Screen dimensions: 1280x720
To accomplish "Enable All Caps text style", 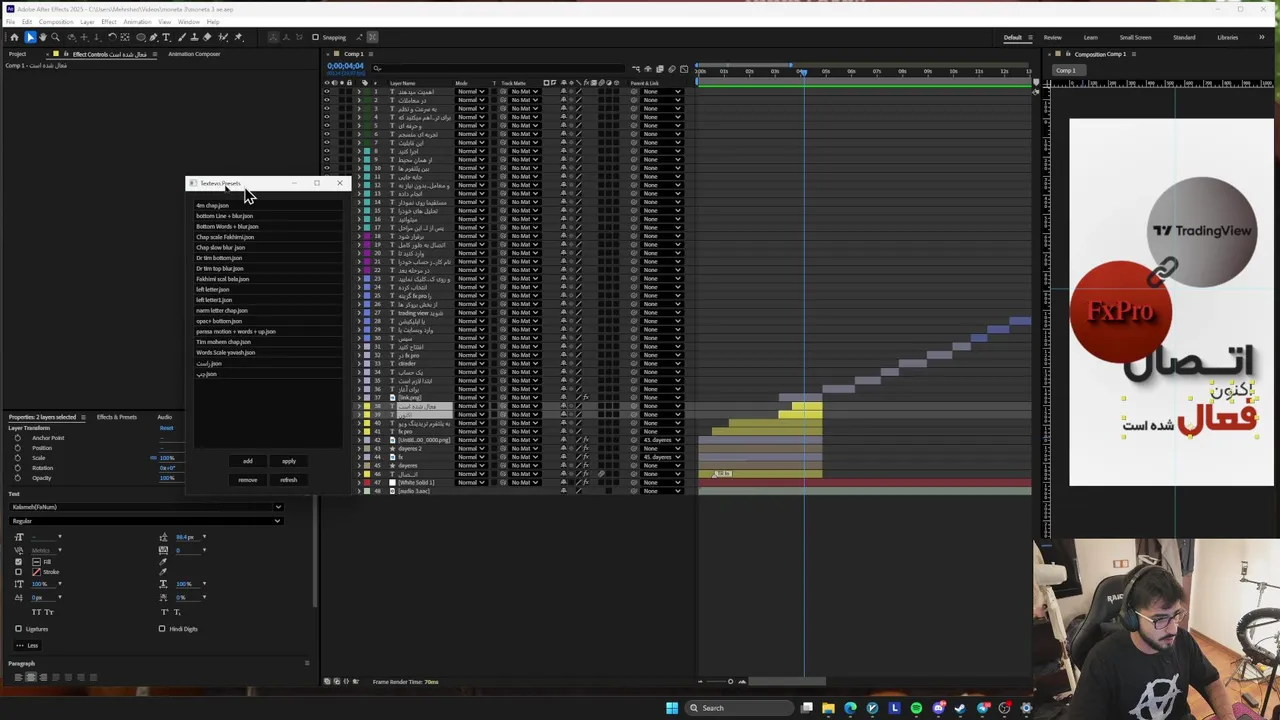I will (36, 612).
